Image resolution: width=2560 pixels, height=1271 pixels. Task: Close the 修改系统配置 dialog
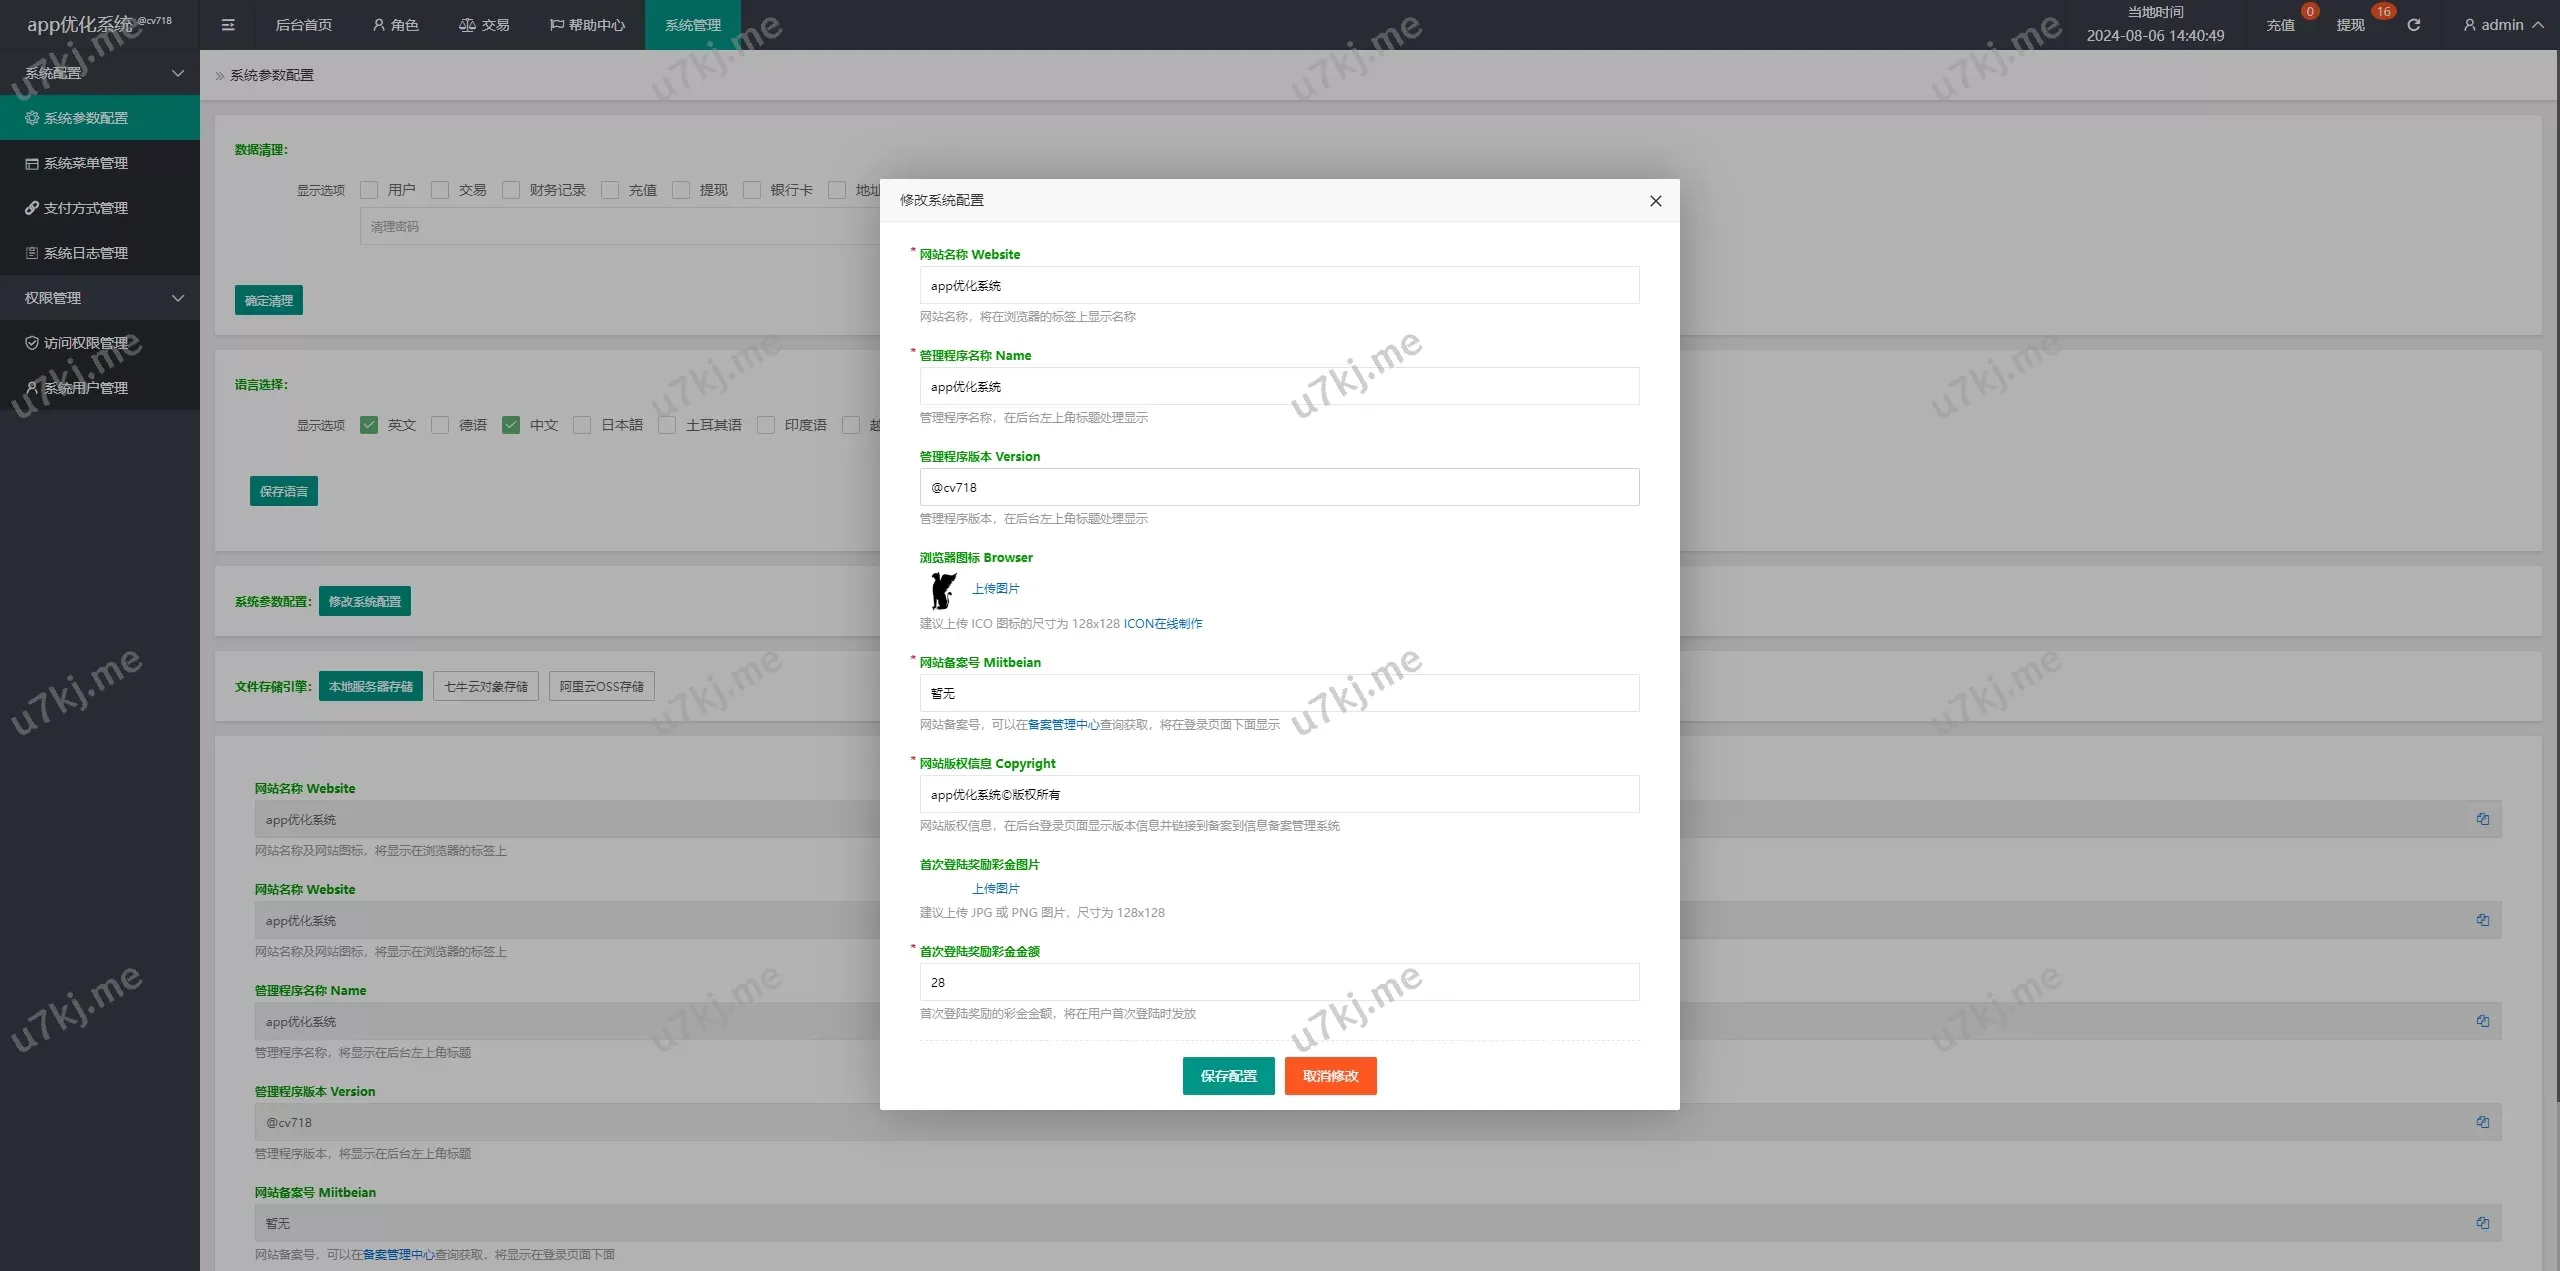(x=1655, y=201)
